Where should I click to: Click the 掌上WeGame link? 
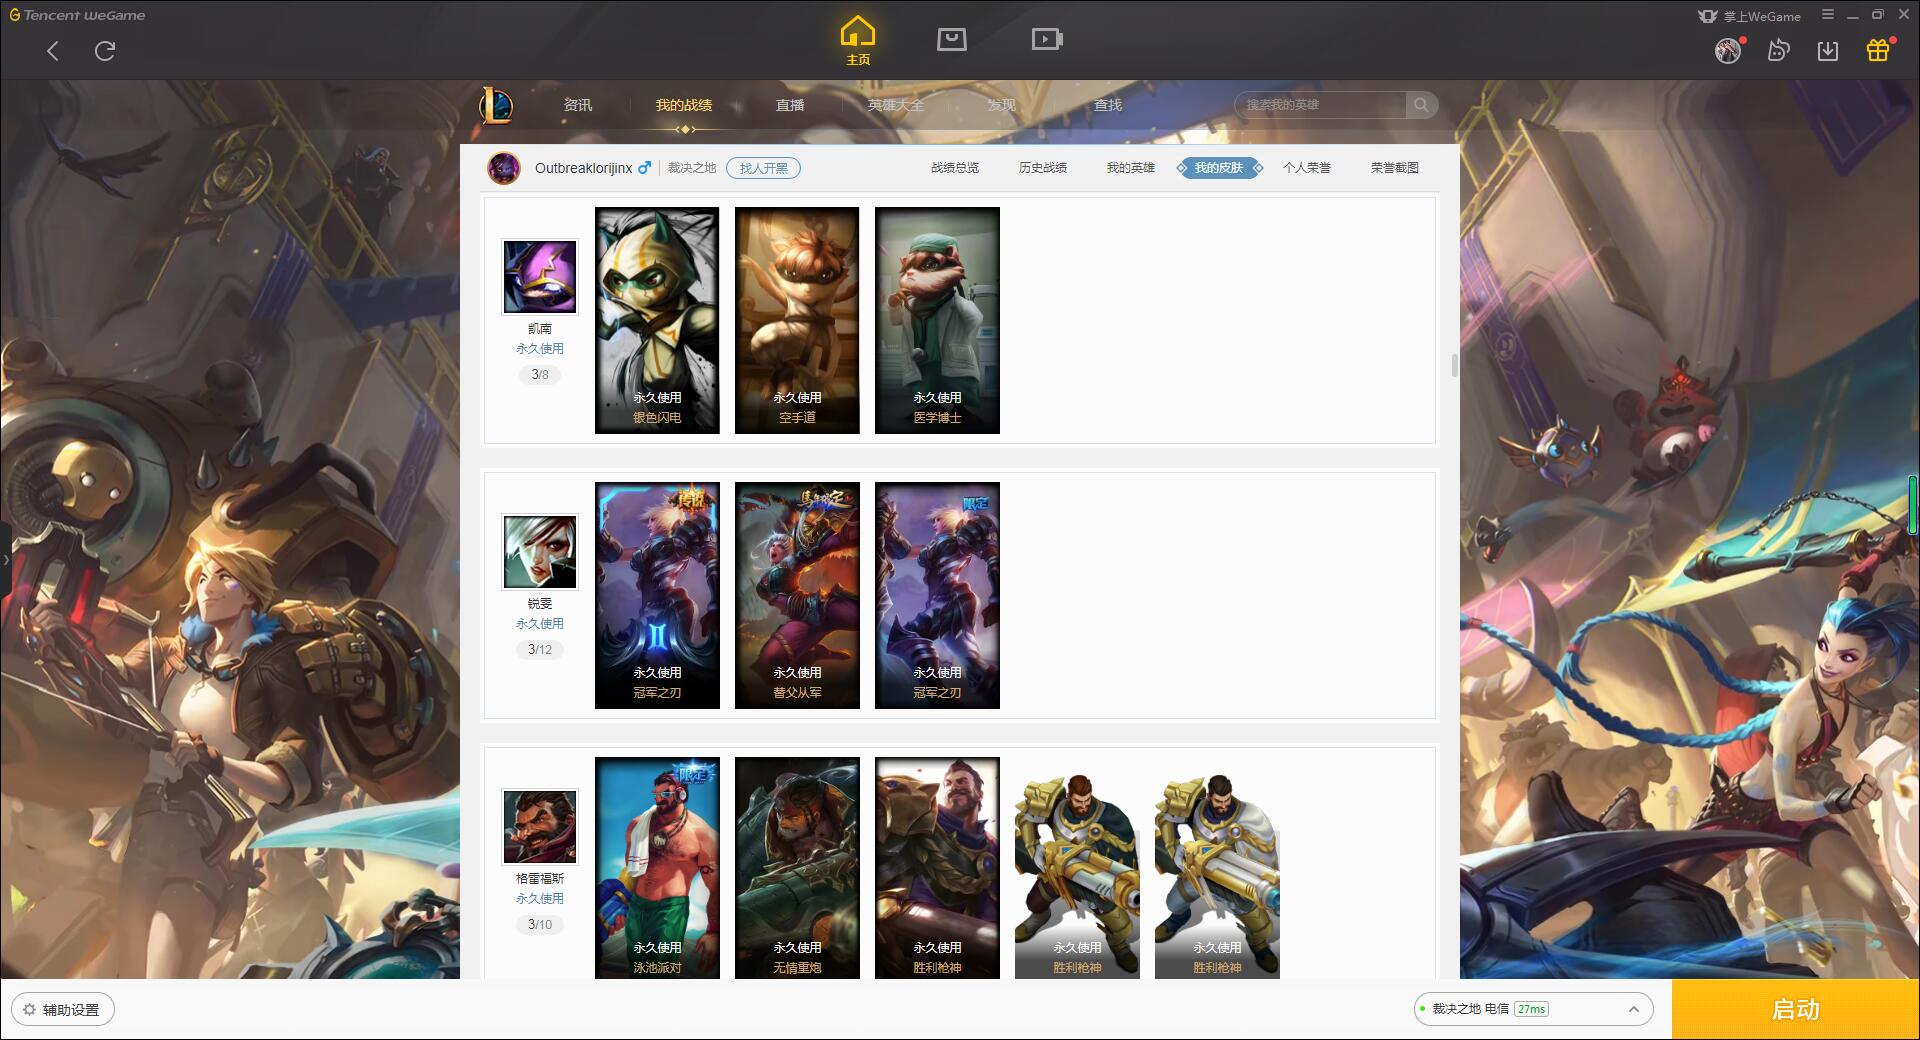[x=1750, y=16]
